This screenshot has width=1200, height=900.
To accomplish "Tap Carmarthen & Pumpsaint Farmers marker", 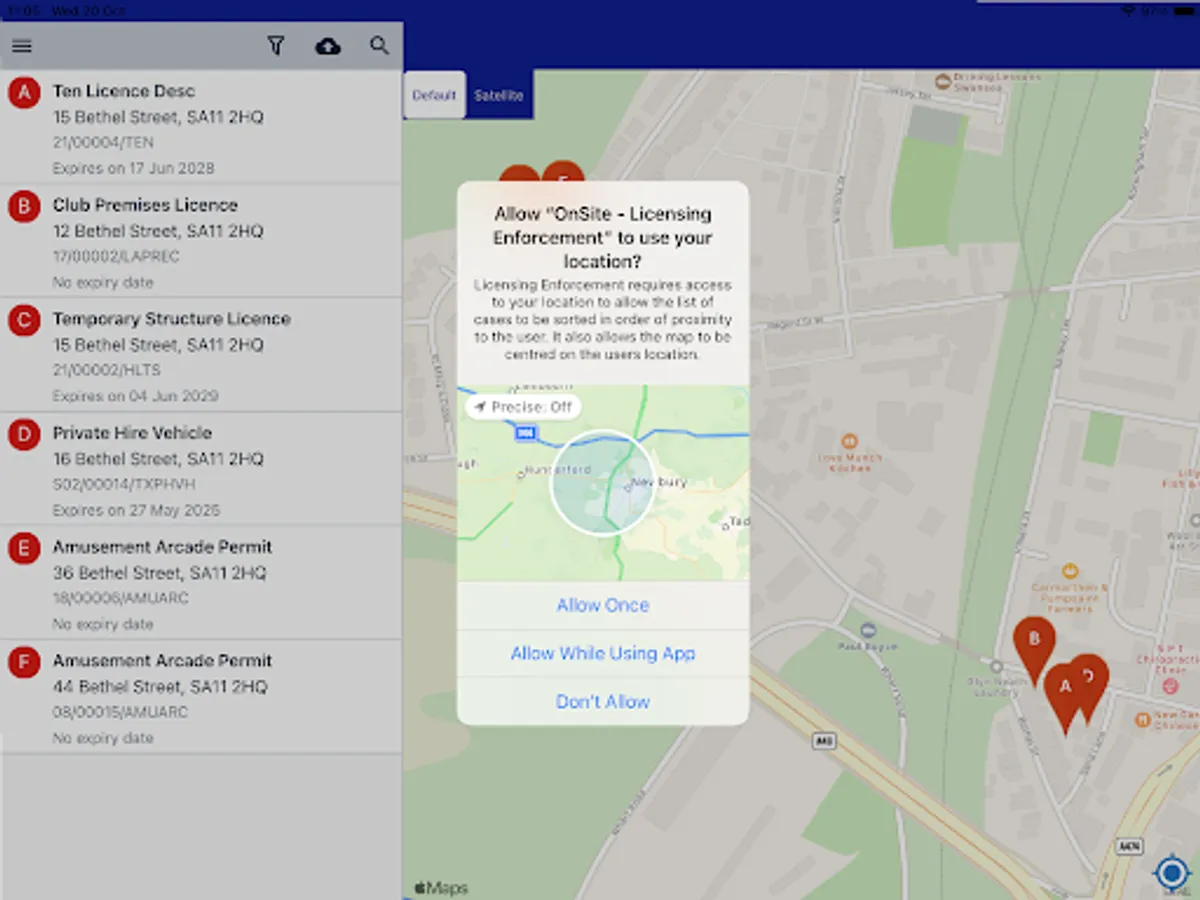I will pyautogui.click(x=1069, y=572).
